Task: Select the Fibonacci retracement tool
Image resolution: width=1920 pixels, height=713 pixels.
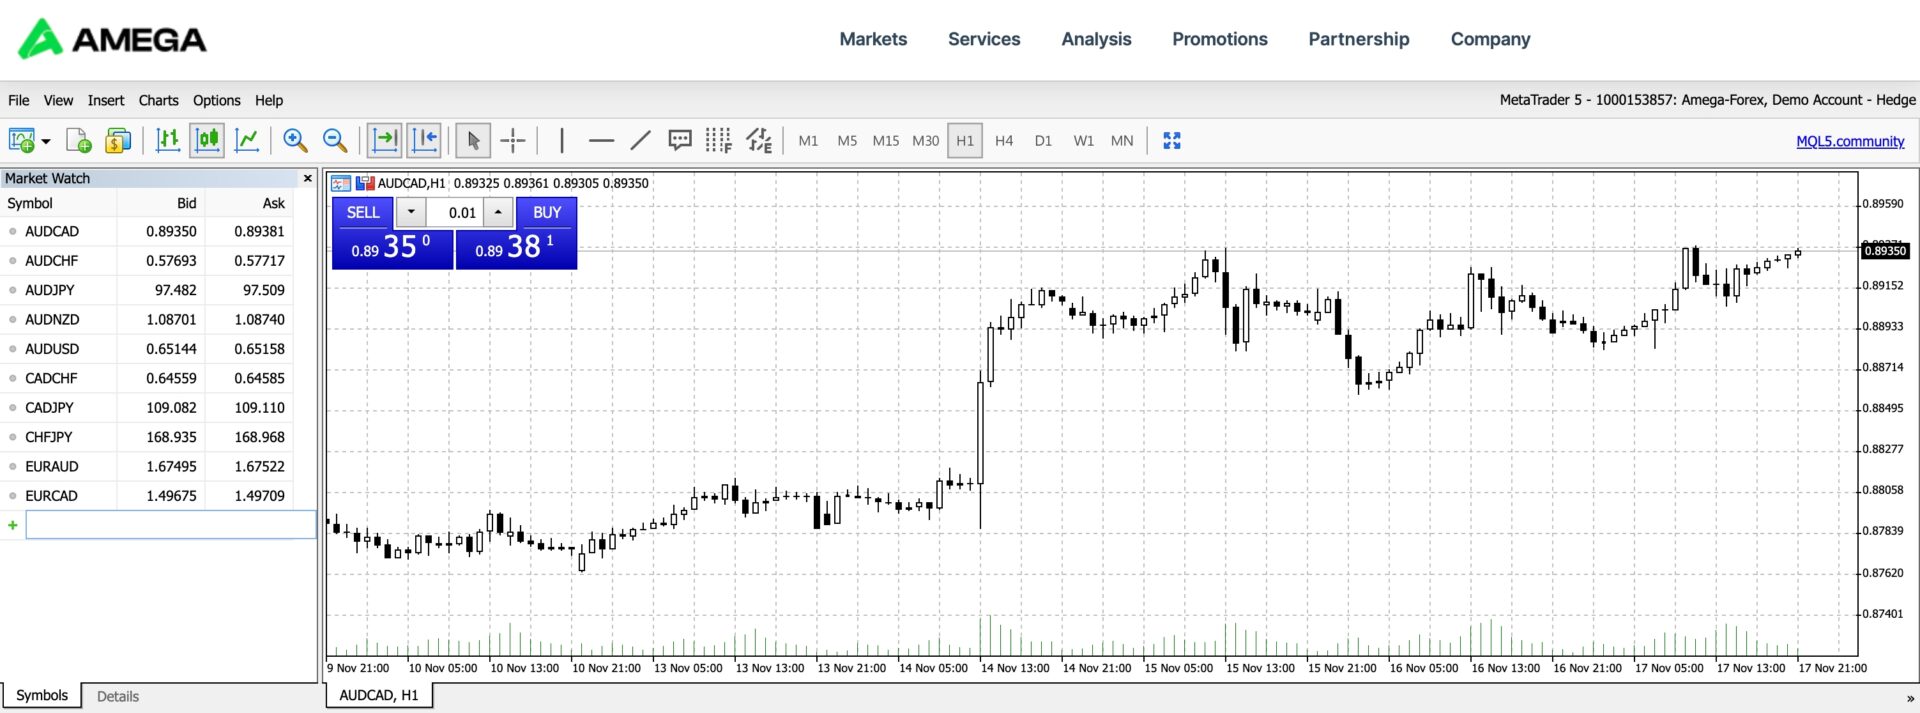Action: tap(718, 141)
